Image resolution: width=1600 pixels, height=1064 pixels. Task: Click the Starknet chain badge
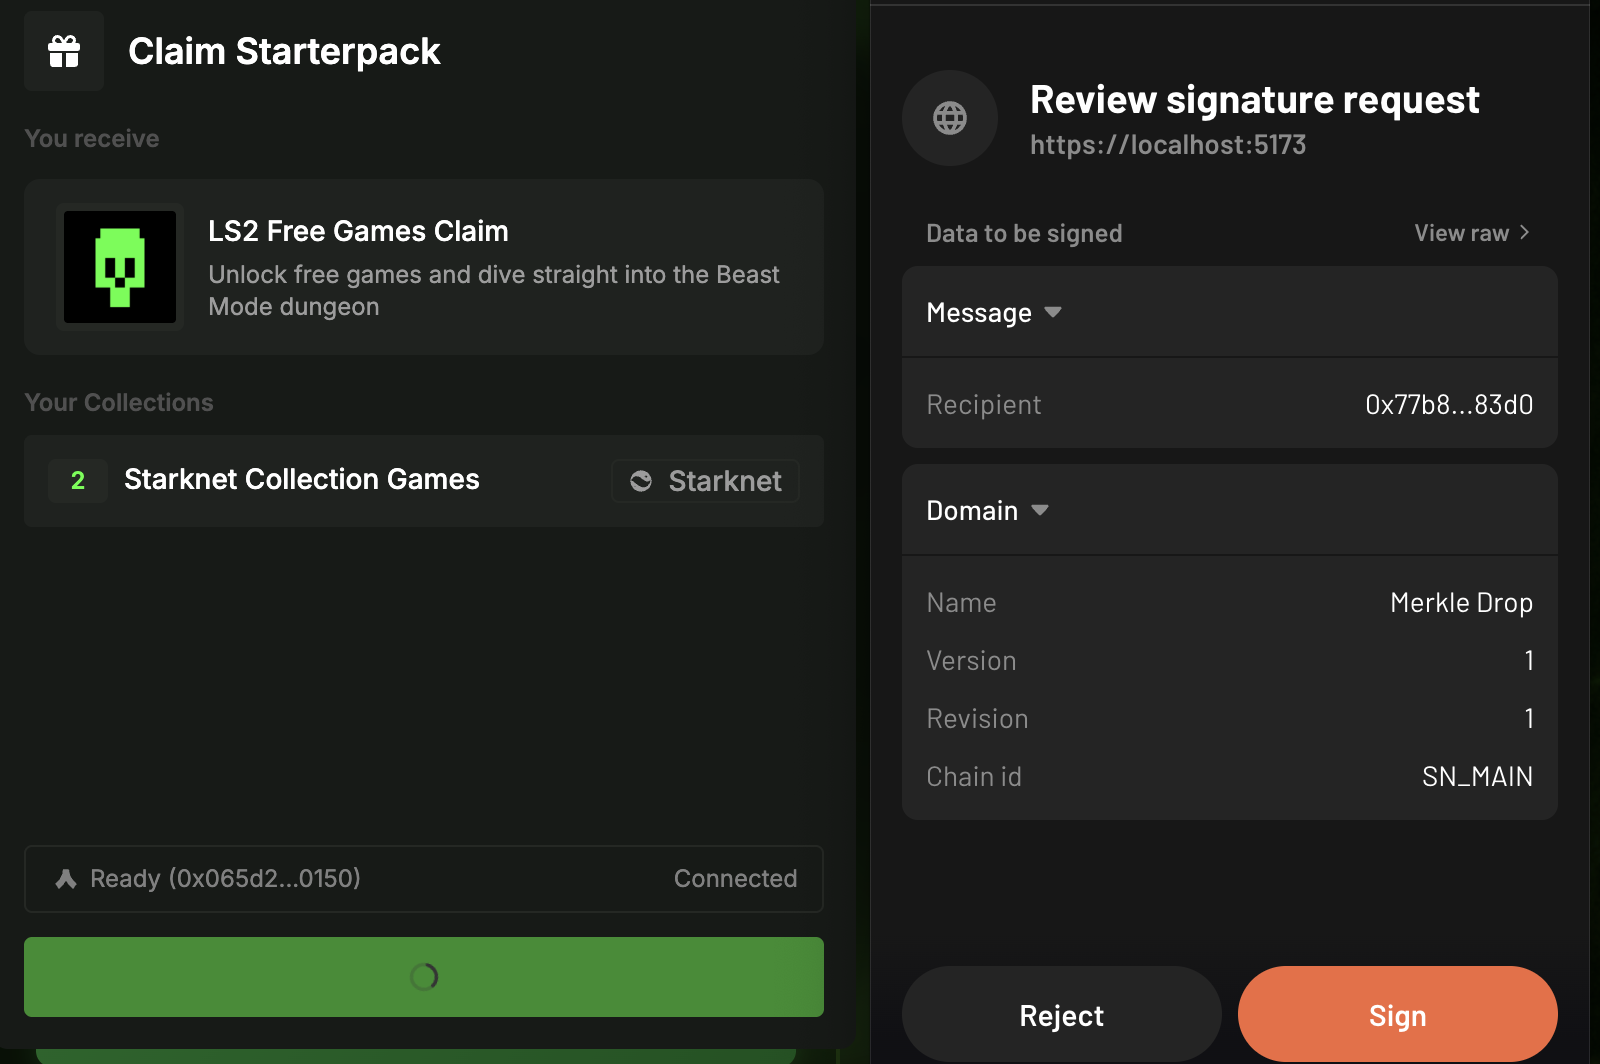pyautogui.click(x=706, y=481)
